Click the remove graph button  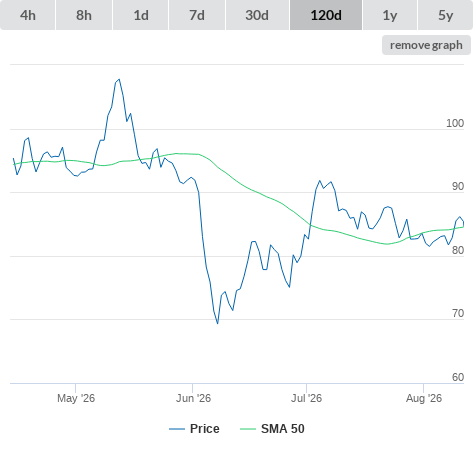click(x=426, y=45)
